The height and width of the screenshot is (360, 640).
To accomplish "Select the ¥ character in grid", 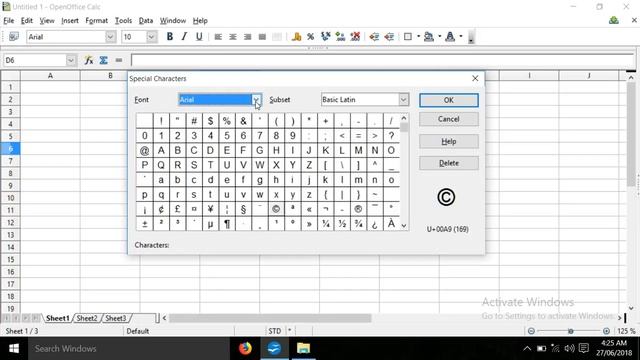I will click(x=210, y=209).
